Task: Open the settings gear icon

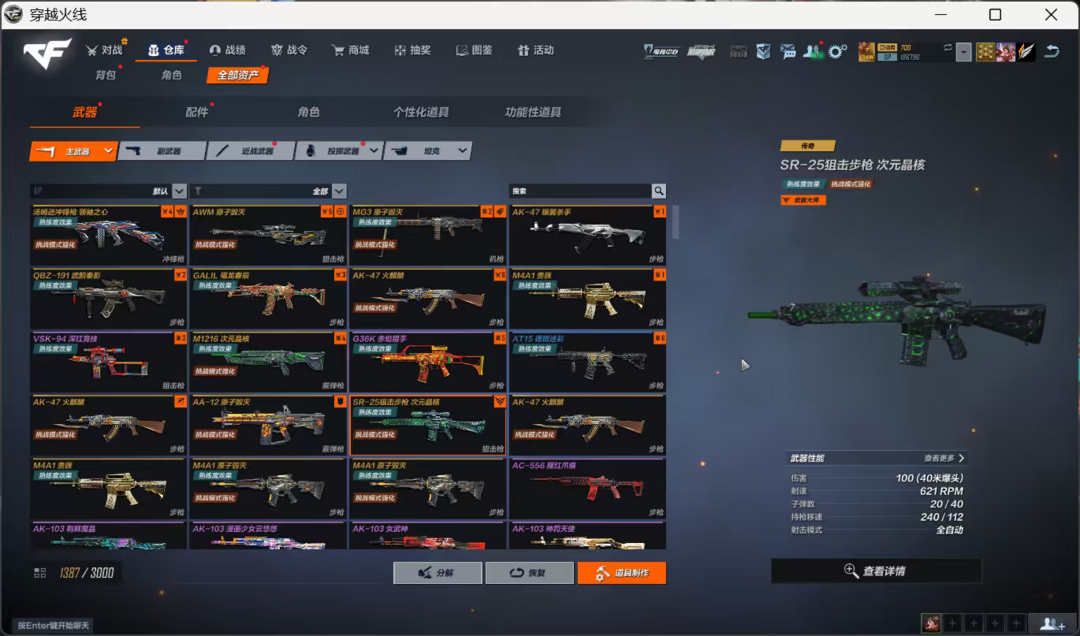Action: pos(838,52)
